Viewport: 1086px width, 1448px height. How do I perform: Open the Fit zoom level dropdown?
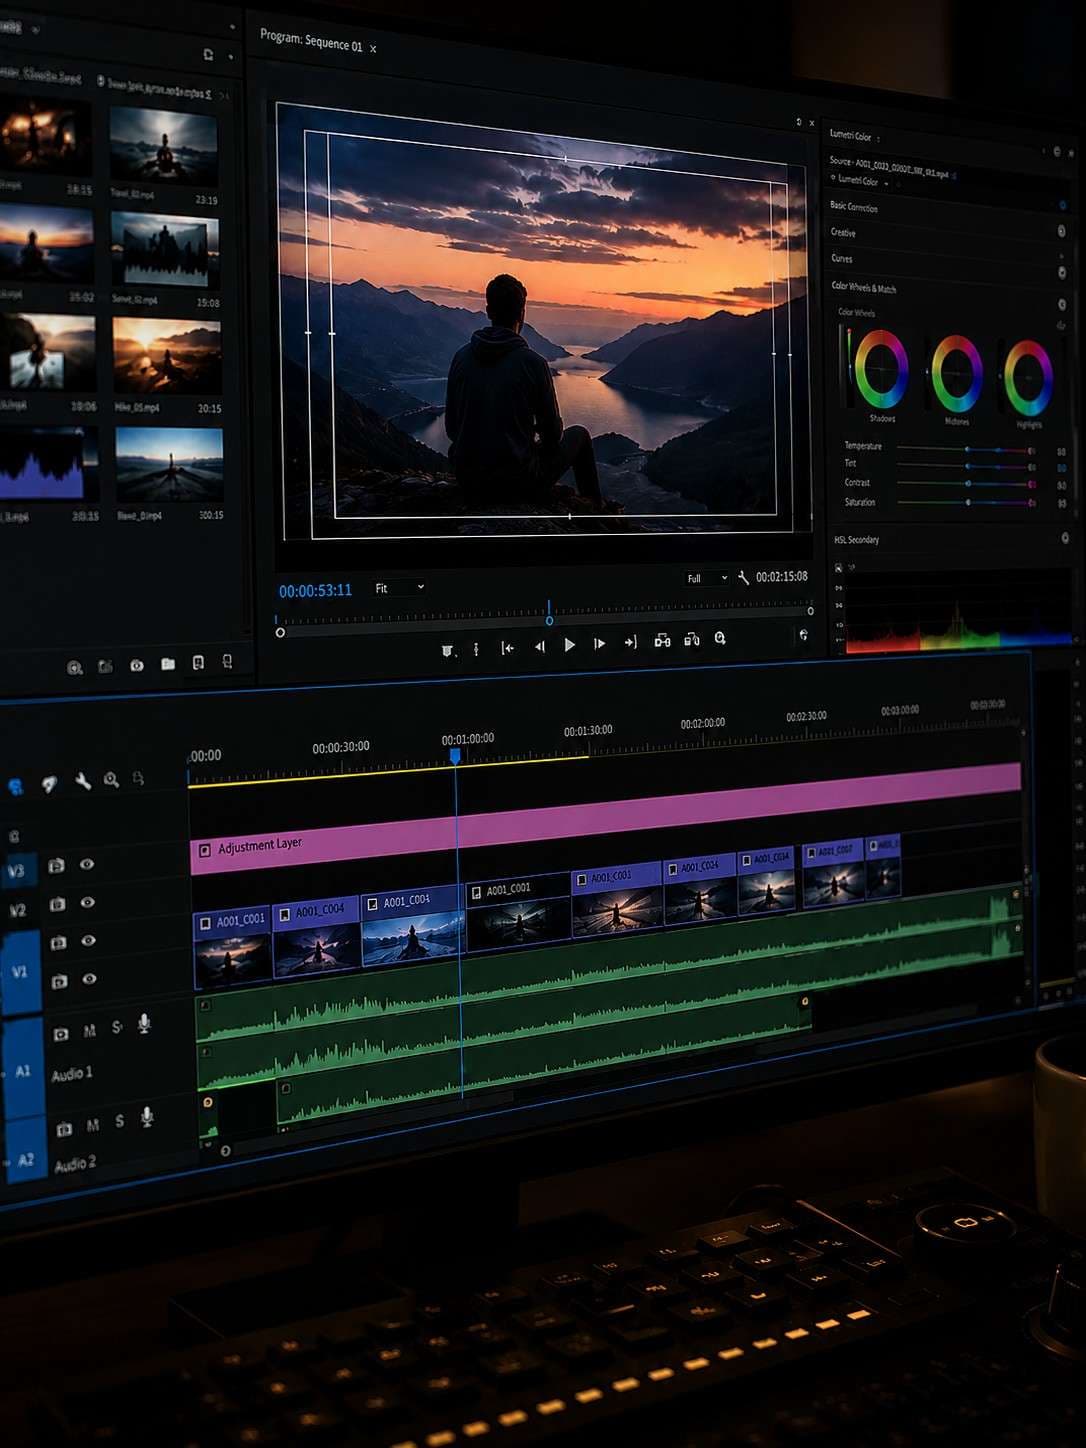coord(399,588)
